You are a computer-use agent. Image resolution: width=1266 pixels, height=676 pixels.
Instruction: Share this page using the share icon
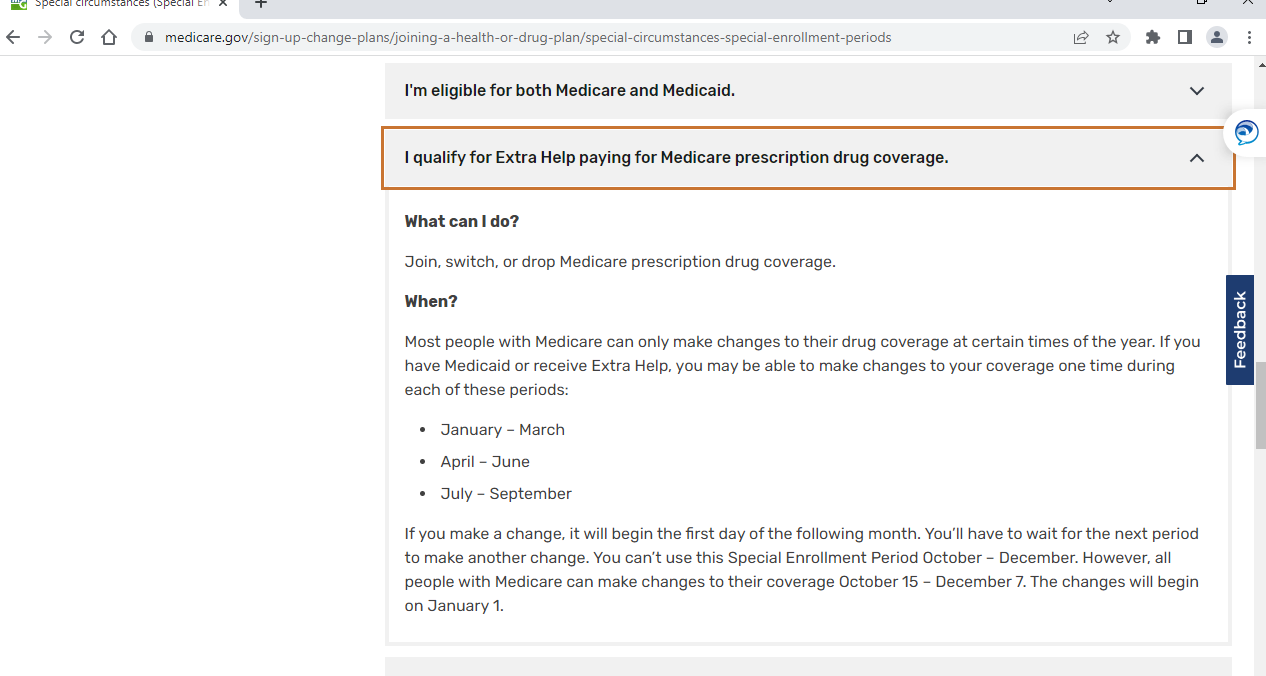point(1081,38)
